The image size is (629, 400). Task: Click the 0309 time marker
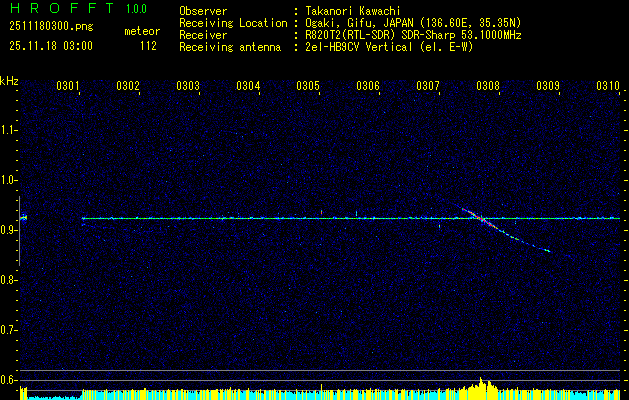pyautogui.click(x=548, y=85)
